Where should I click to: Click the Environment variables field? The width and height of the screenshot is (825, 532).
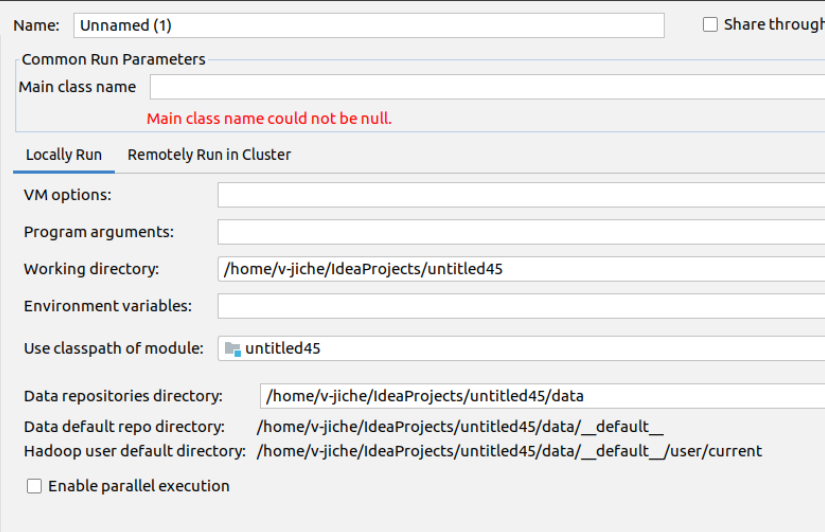pos(521,306)
